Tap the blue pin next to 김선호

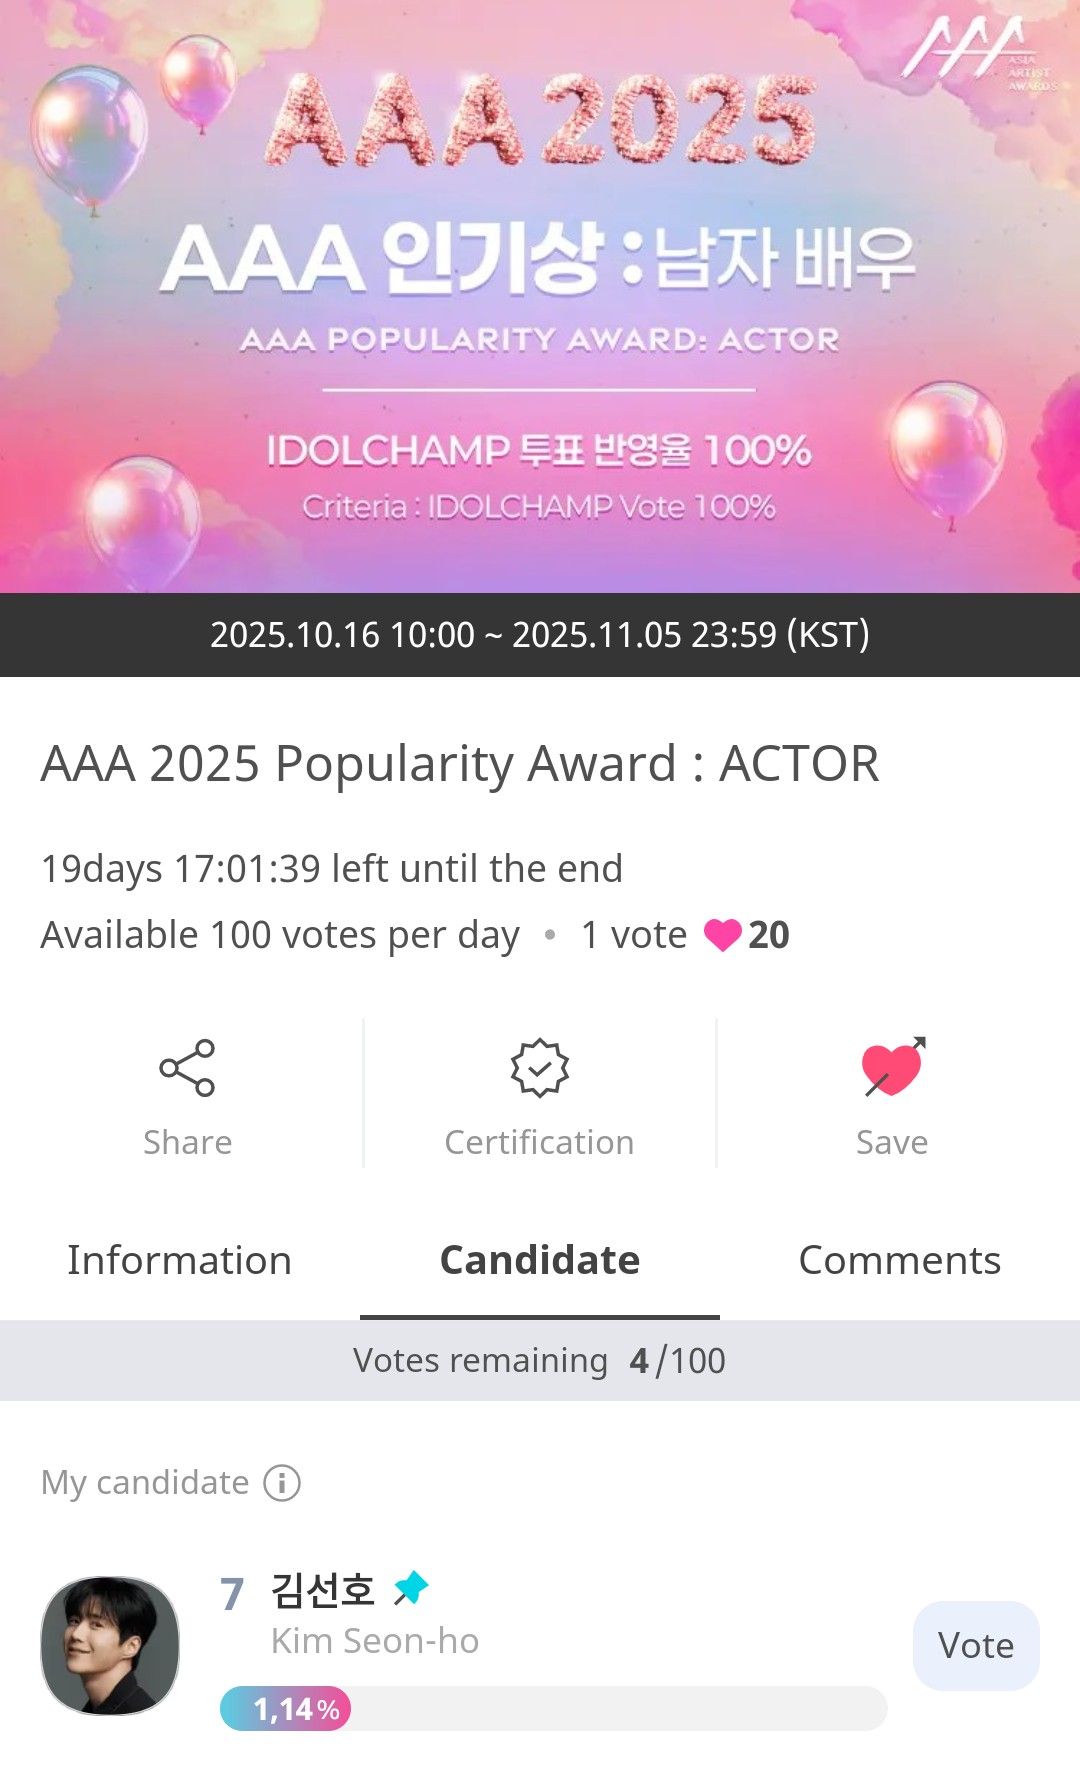410,1587
